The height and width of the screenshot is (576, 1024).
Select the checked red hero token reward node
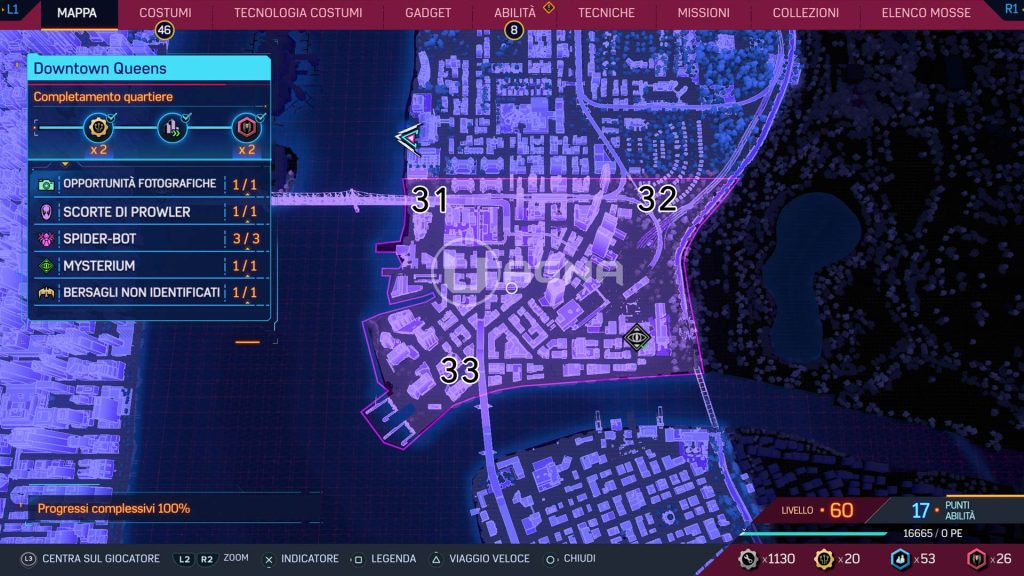[x=245, y=127]
